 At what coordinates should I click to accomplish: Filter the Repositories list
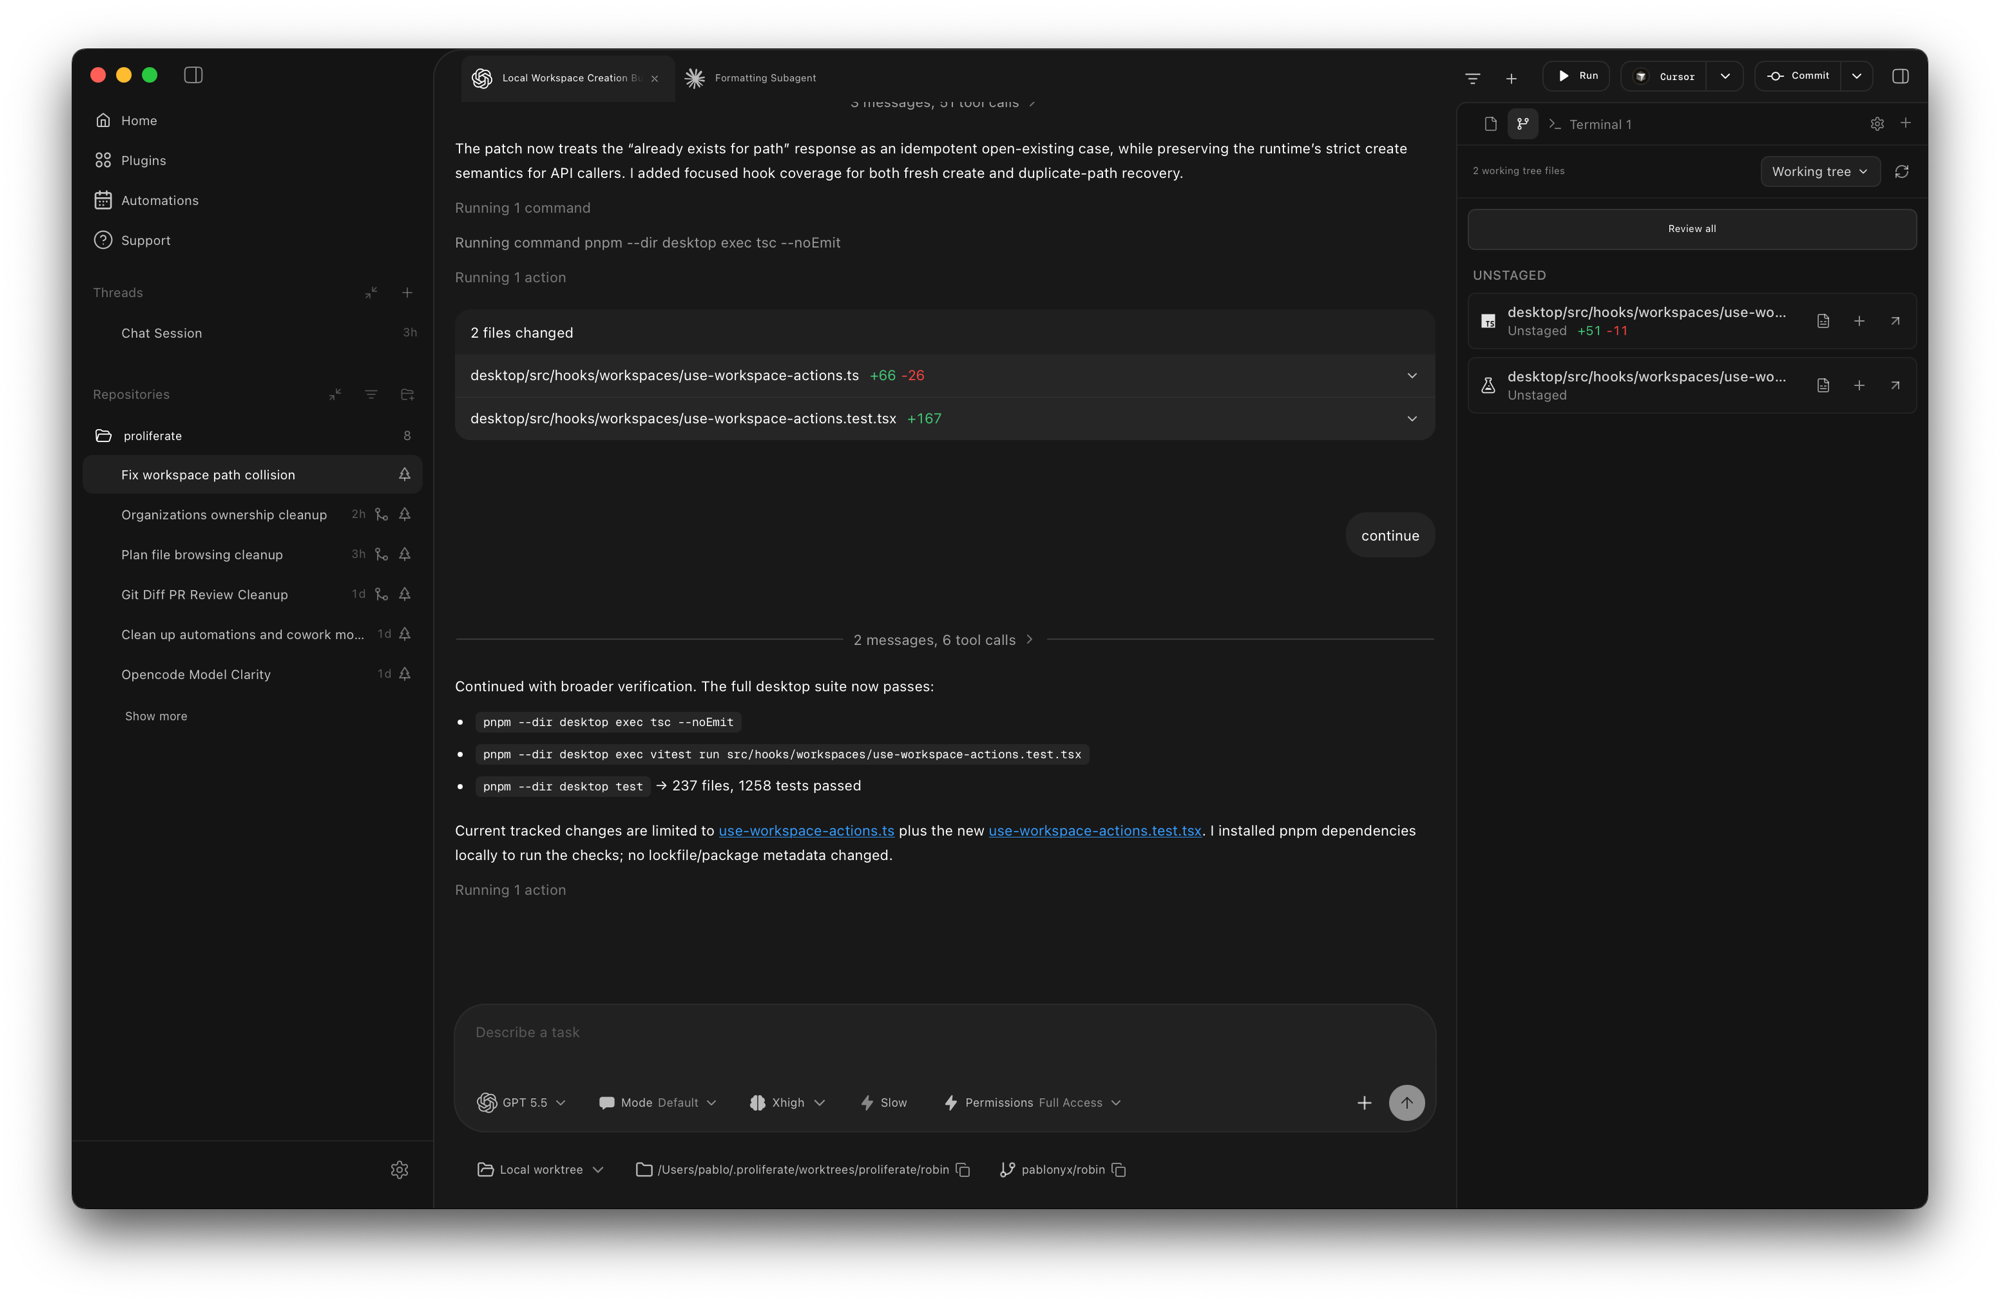(371, 395)
